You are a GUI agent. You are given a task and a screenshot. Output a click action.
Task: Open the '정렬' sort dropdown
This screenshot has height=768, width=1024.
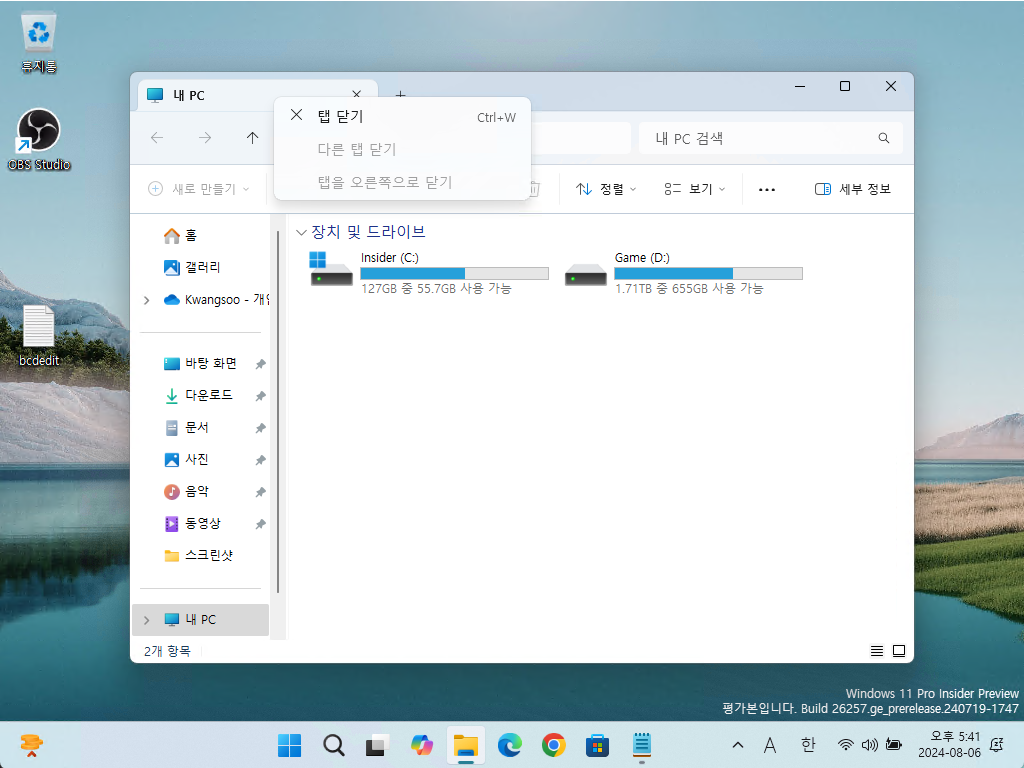coord(605,189)
